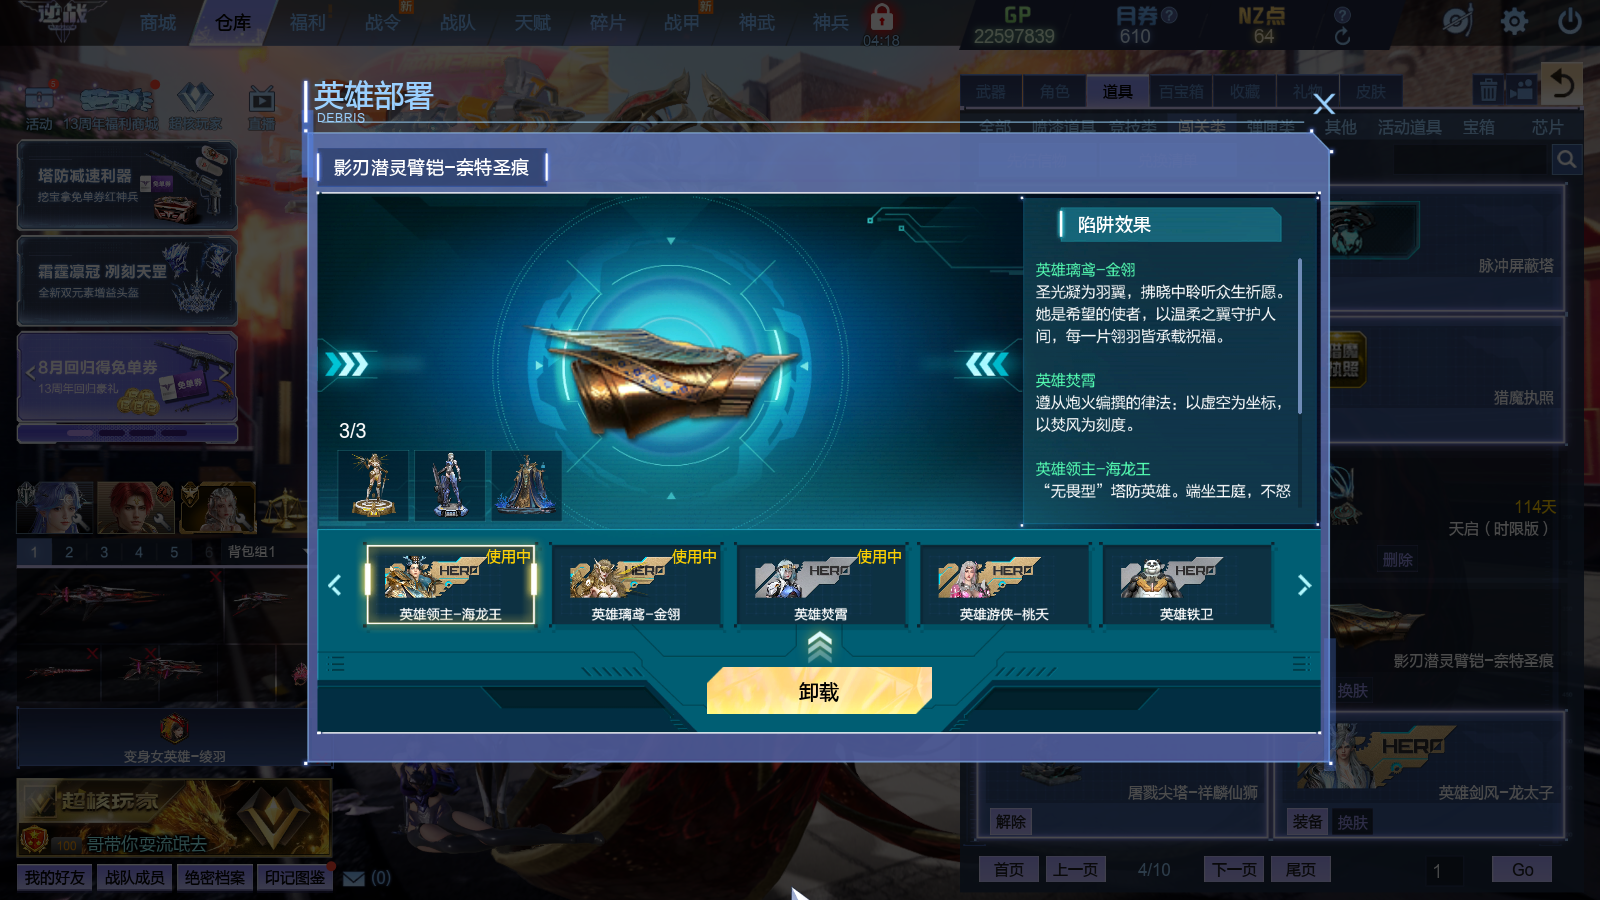Select the 英雄焚霄 hero card
1600x900 pixels.
pyautogui.click(x=821, y=585)
